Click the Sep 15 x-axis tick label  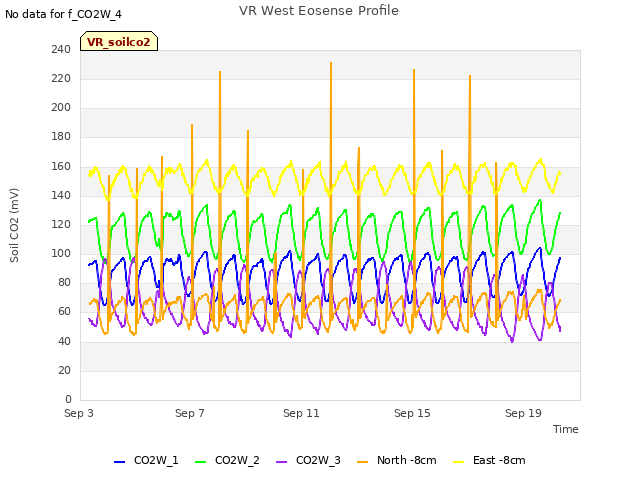[412, 413]
